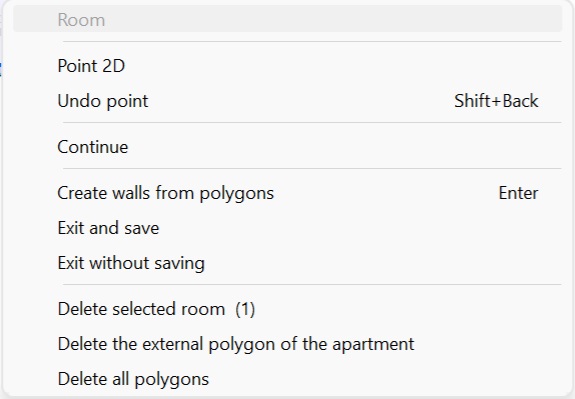Save and leave via Exit and save
The height and width of the screenshot is (399, 575).
288,228
